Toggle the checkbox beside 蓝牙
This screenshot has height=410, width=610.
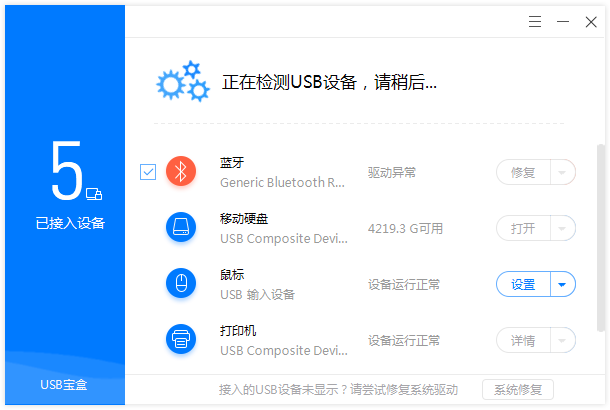coord(148,172)
